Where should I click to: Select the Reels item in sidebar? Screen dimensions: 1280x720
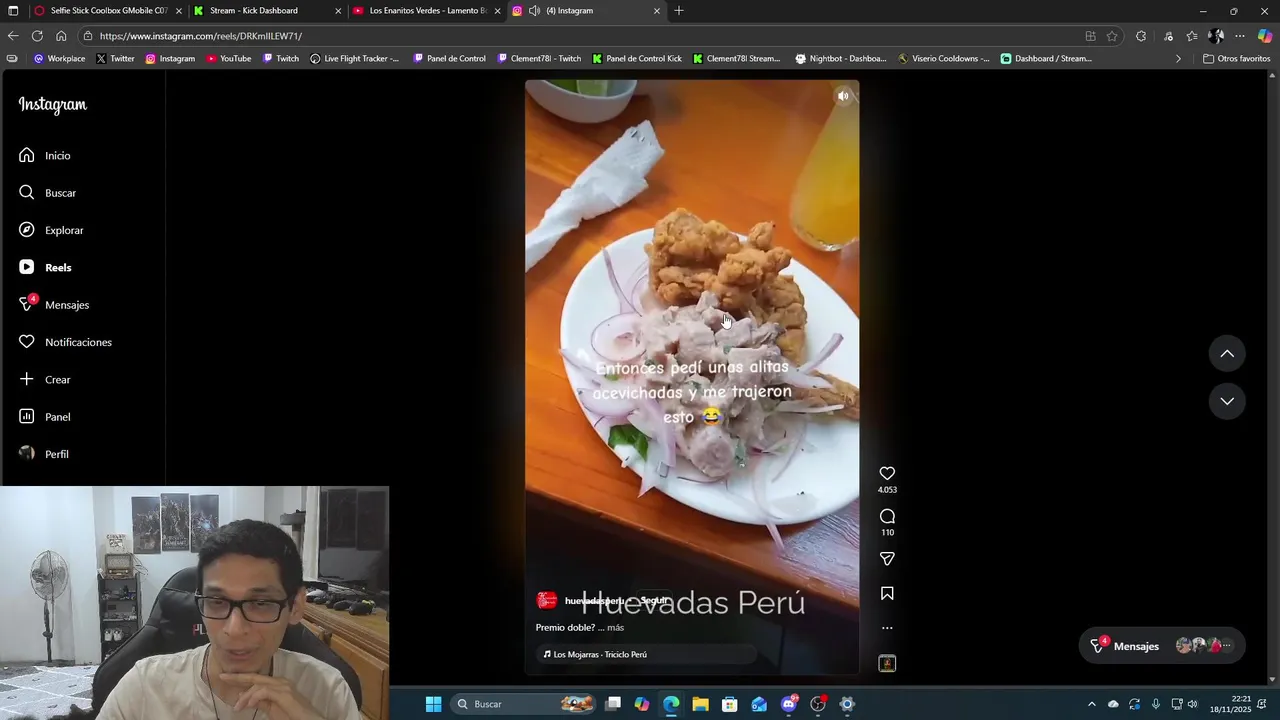point(46,268)
